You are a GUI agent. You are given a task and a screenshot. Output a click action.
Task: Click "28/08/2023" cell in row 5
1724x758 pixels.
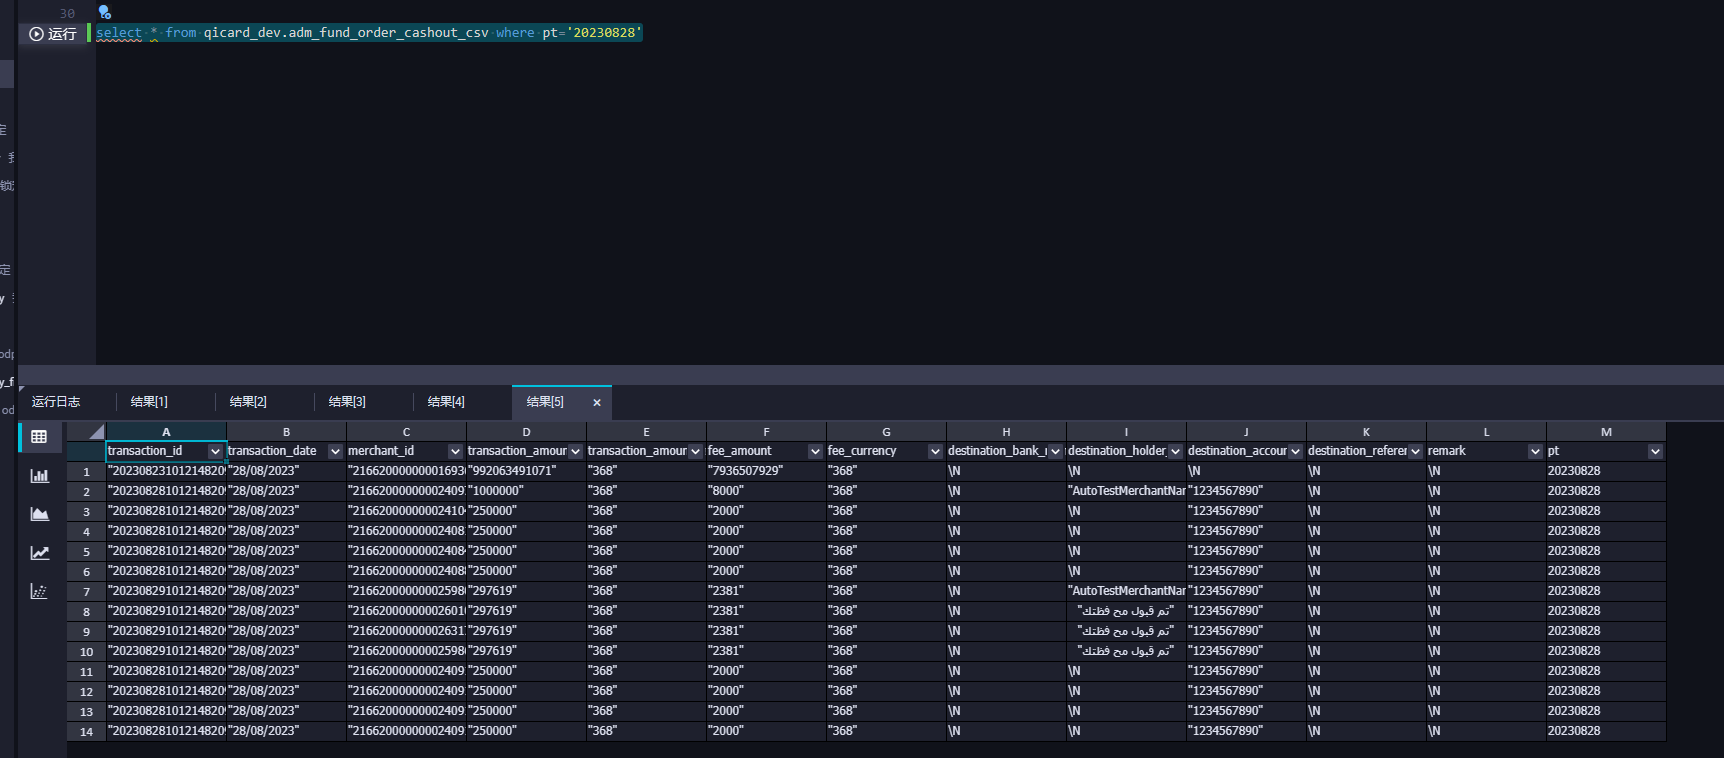(x=286, y=551)
